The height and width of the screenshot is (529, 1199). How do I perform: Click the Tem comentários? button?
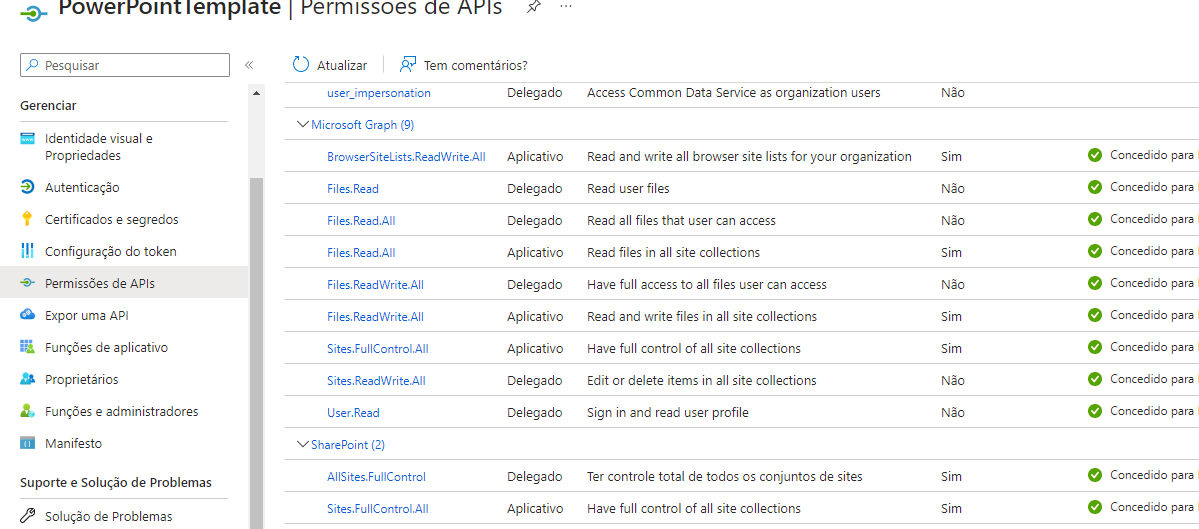click(x=464, y=65)
